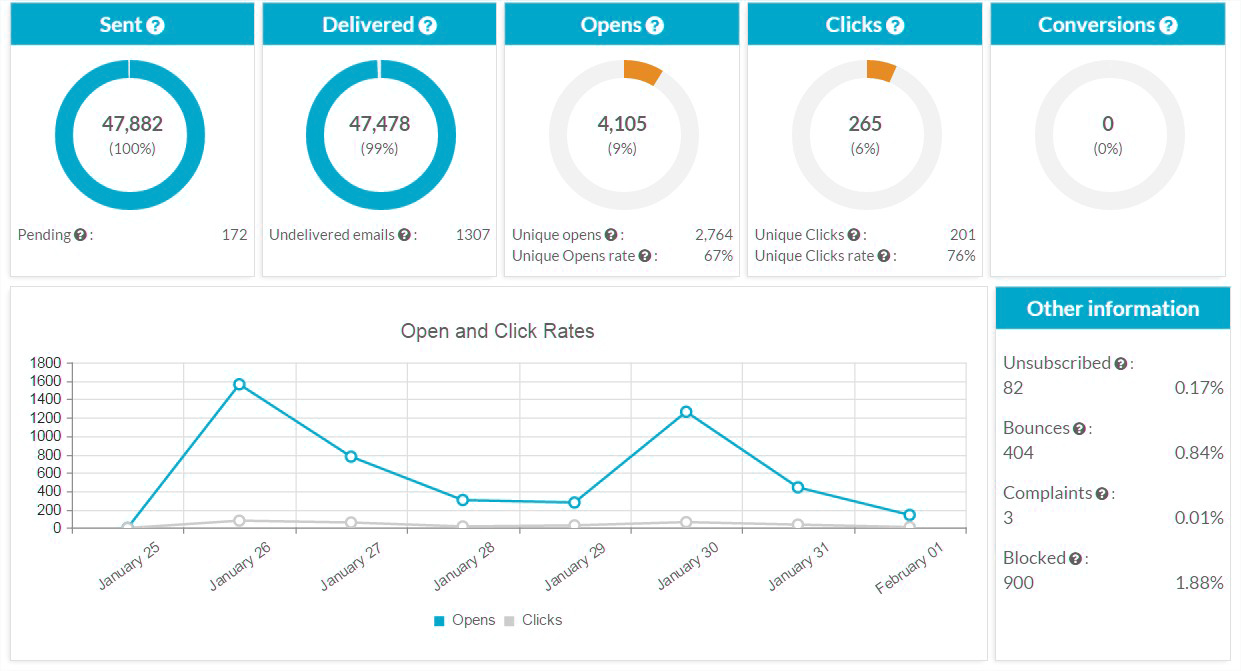Click the 4,105 opens total
Viewport: 1241px width, 671px height.
point(622,124)
